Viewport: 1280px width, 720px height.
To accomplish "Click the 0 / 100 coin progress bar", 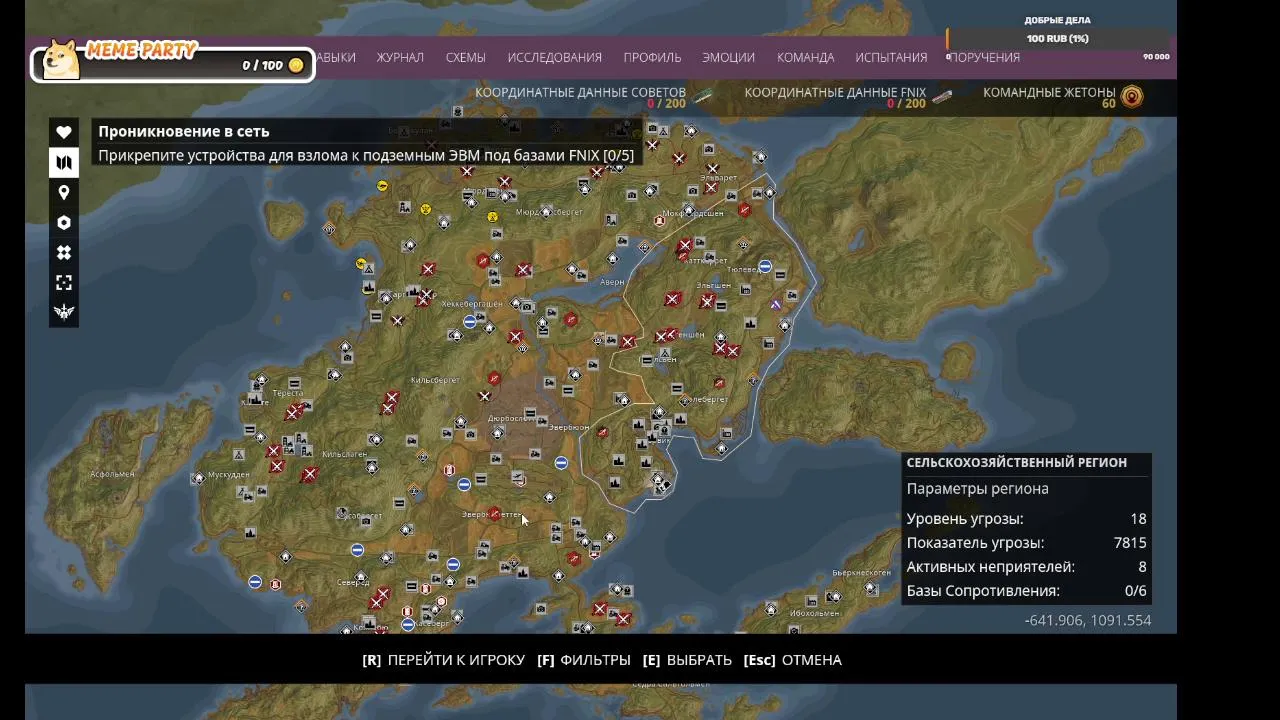I will point(174,66).
